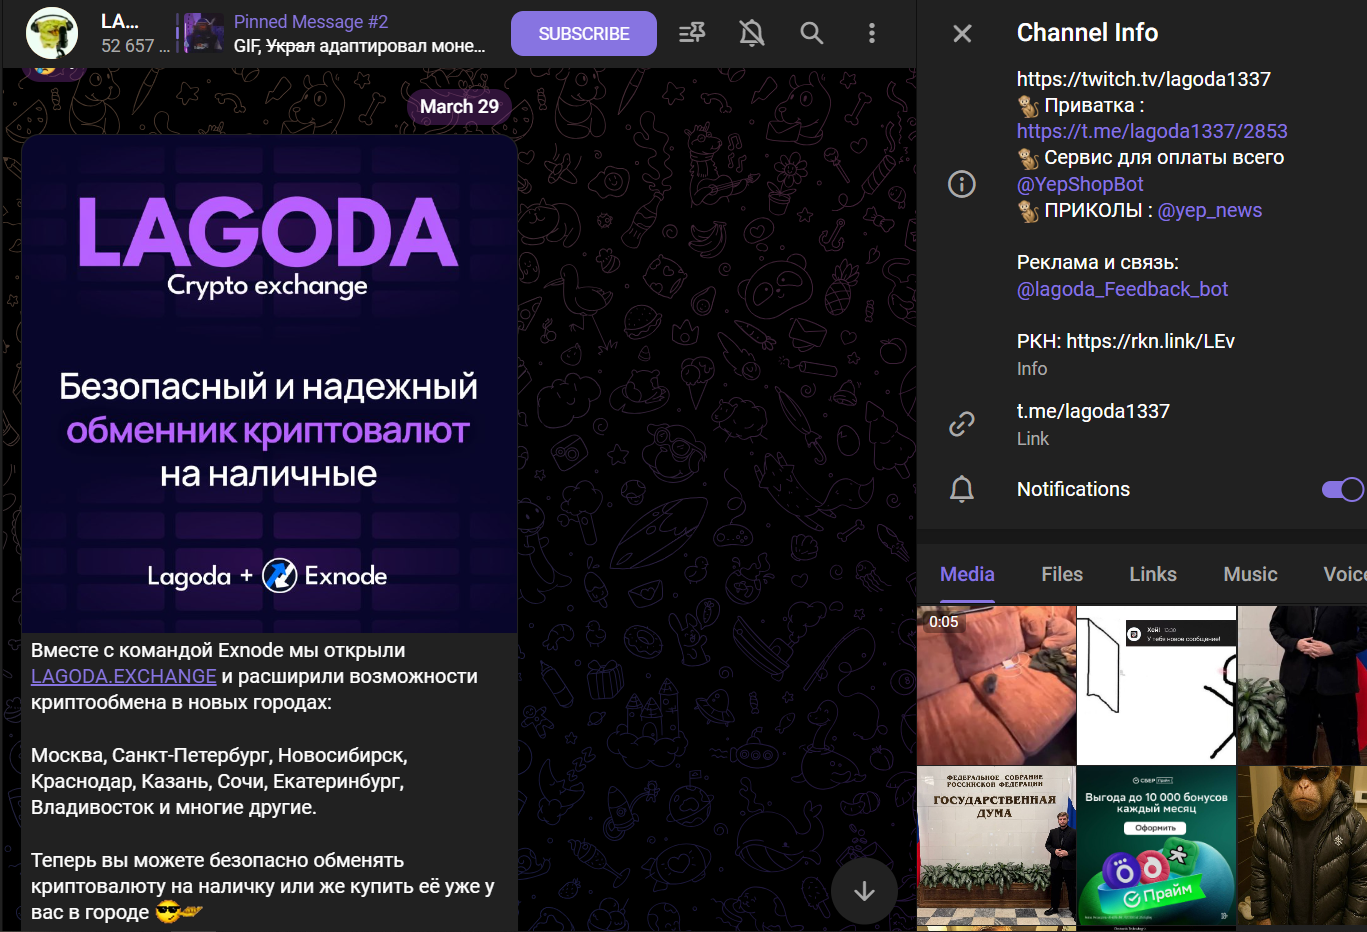Toggle the Notifications switch
This screenshot has width=1367, height=932.
[1342, 489]
